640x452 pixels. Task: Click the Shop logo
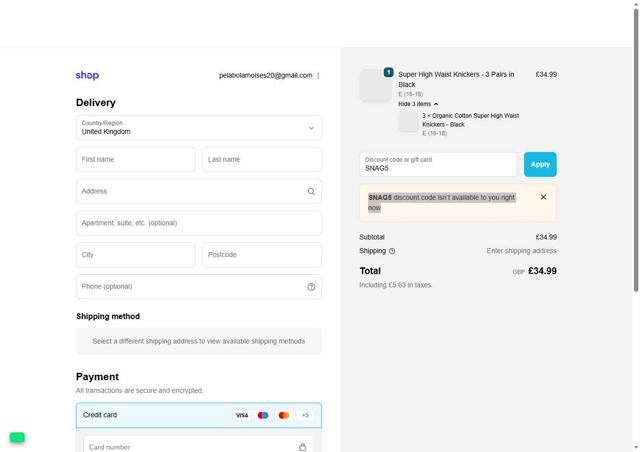87,75
